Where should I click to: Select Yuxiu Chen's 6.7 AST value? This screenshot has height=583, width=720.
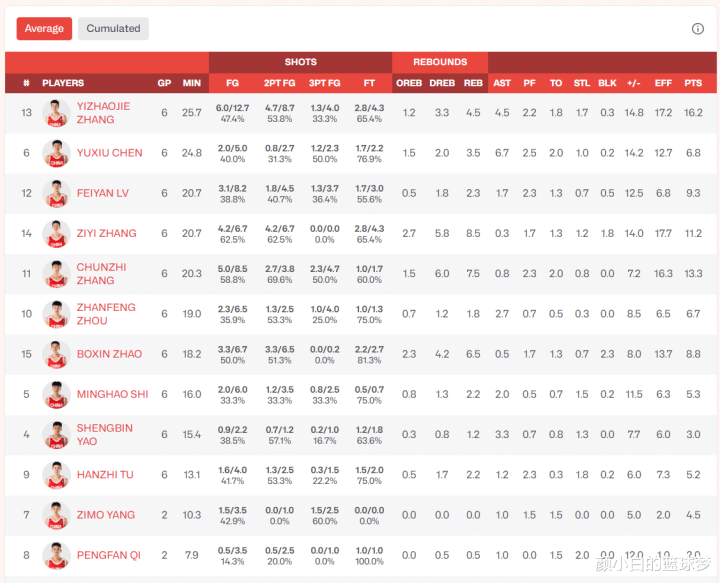502,153
